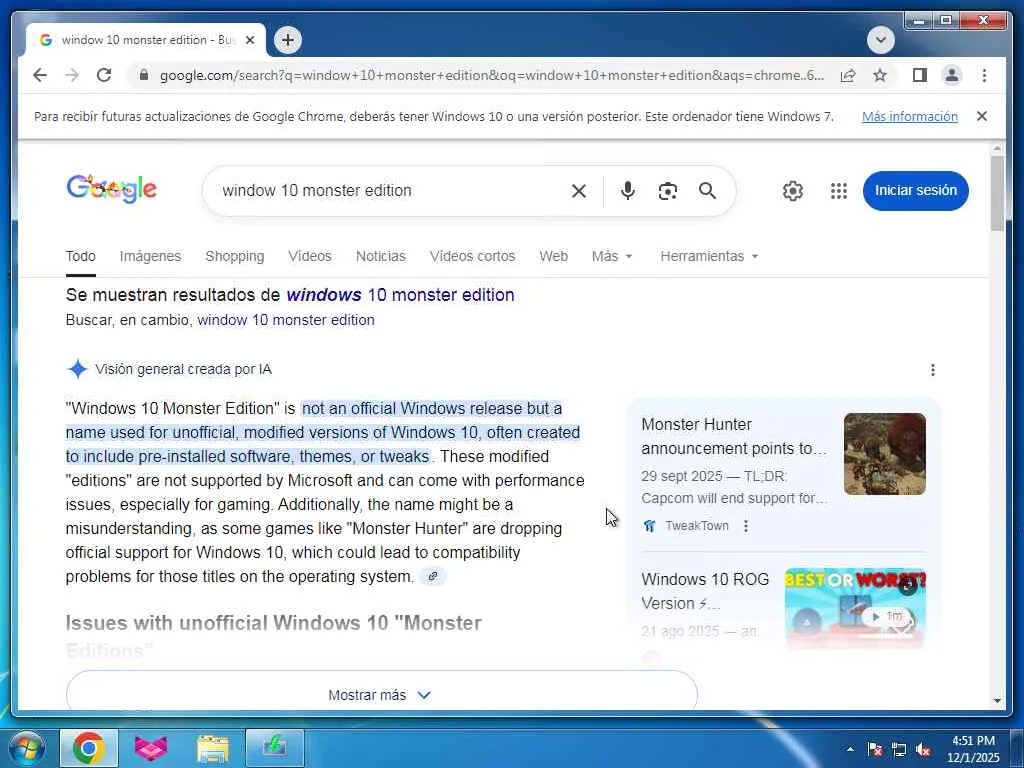
Task: Switch to the 'Shopping' tab
Action: (x=234, y=256)
